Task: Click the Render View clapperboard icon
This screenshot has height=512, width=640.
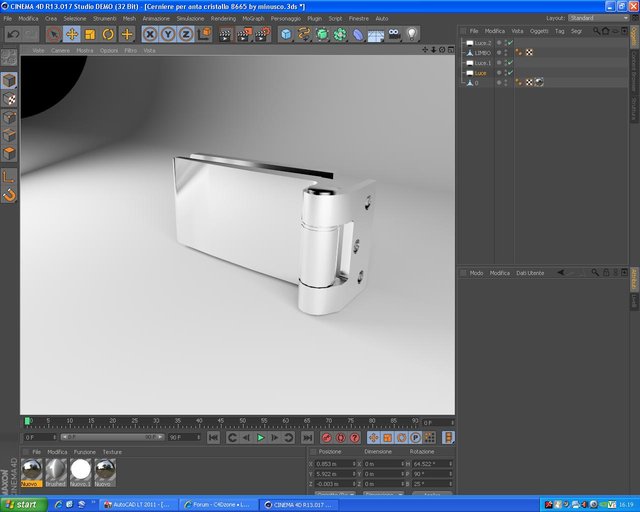Action: point(225,34)
